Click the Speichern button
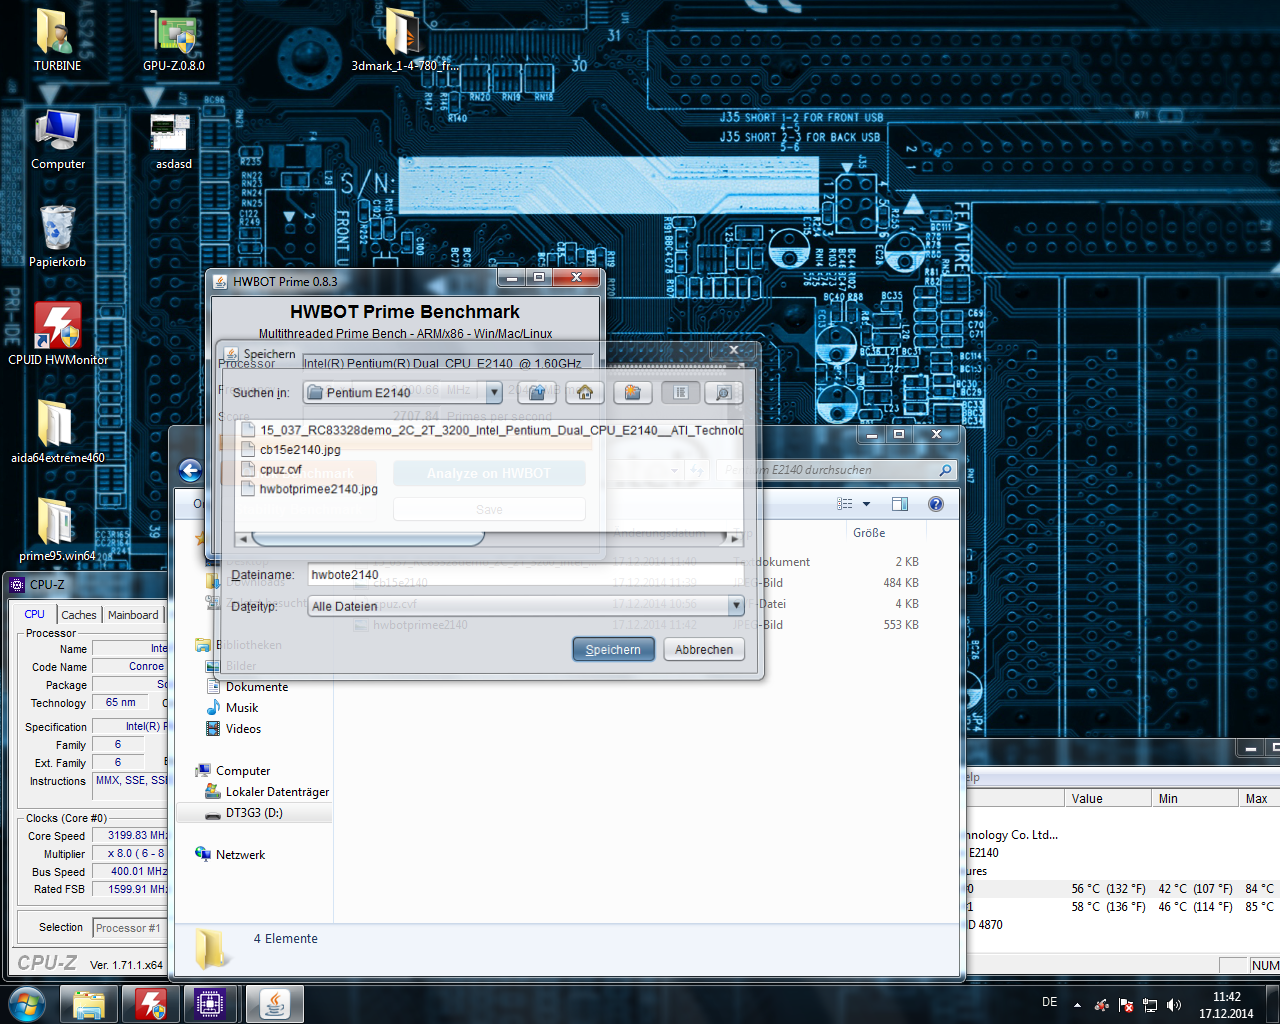The height and width of the screenshot is (1024, 1280). click(613, 649)
